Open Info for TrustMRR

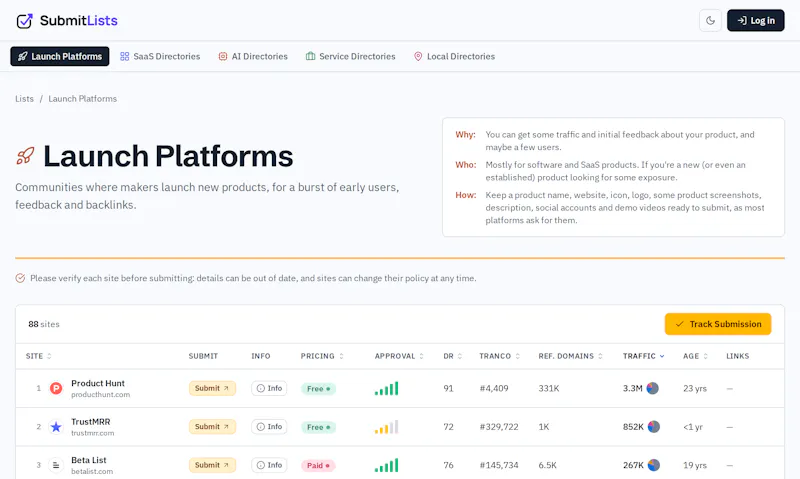click(x=269, y=426)
